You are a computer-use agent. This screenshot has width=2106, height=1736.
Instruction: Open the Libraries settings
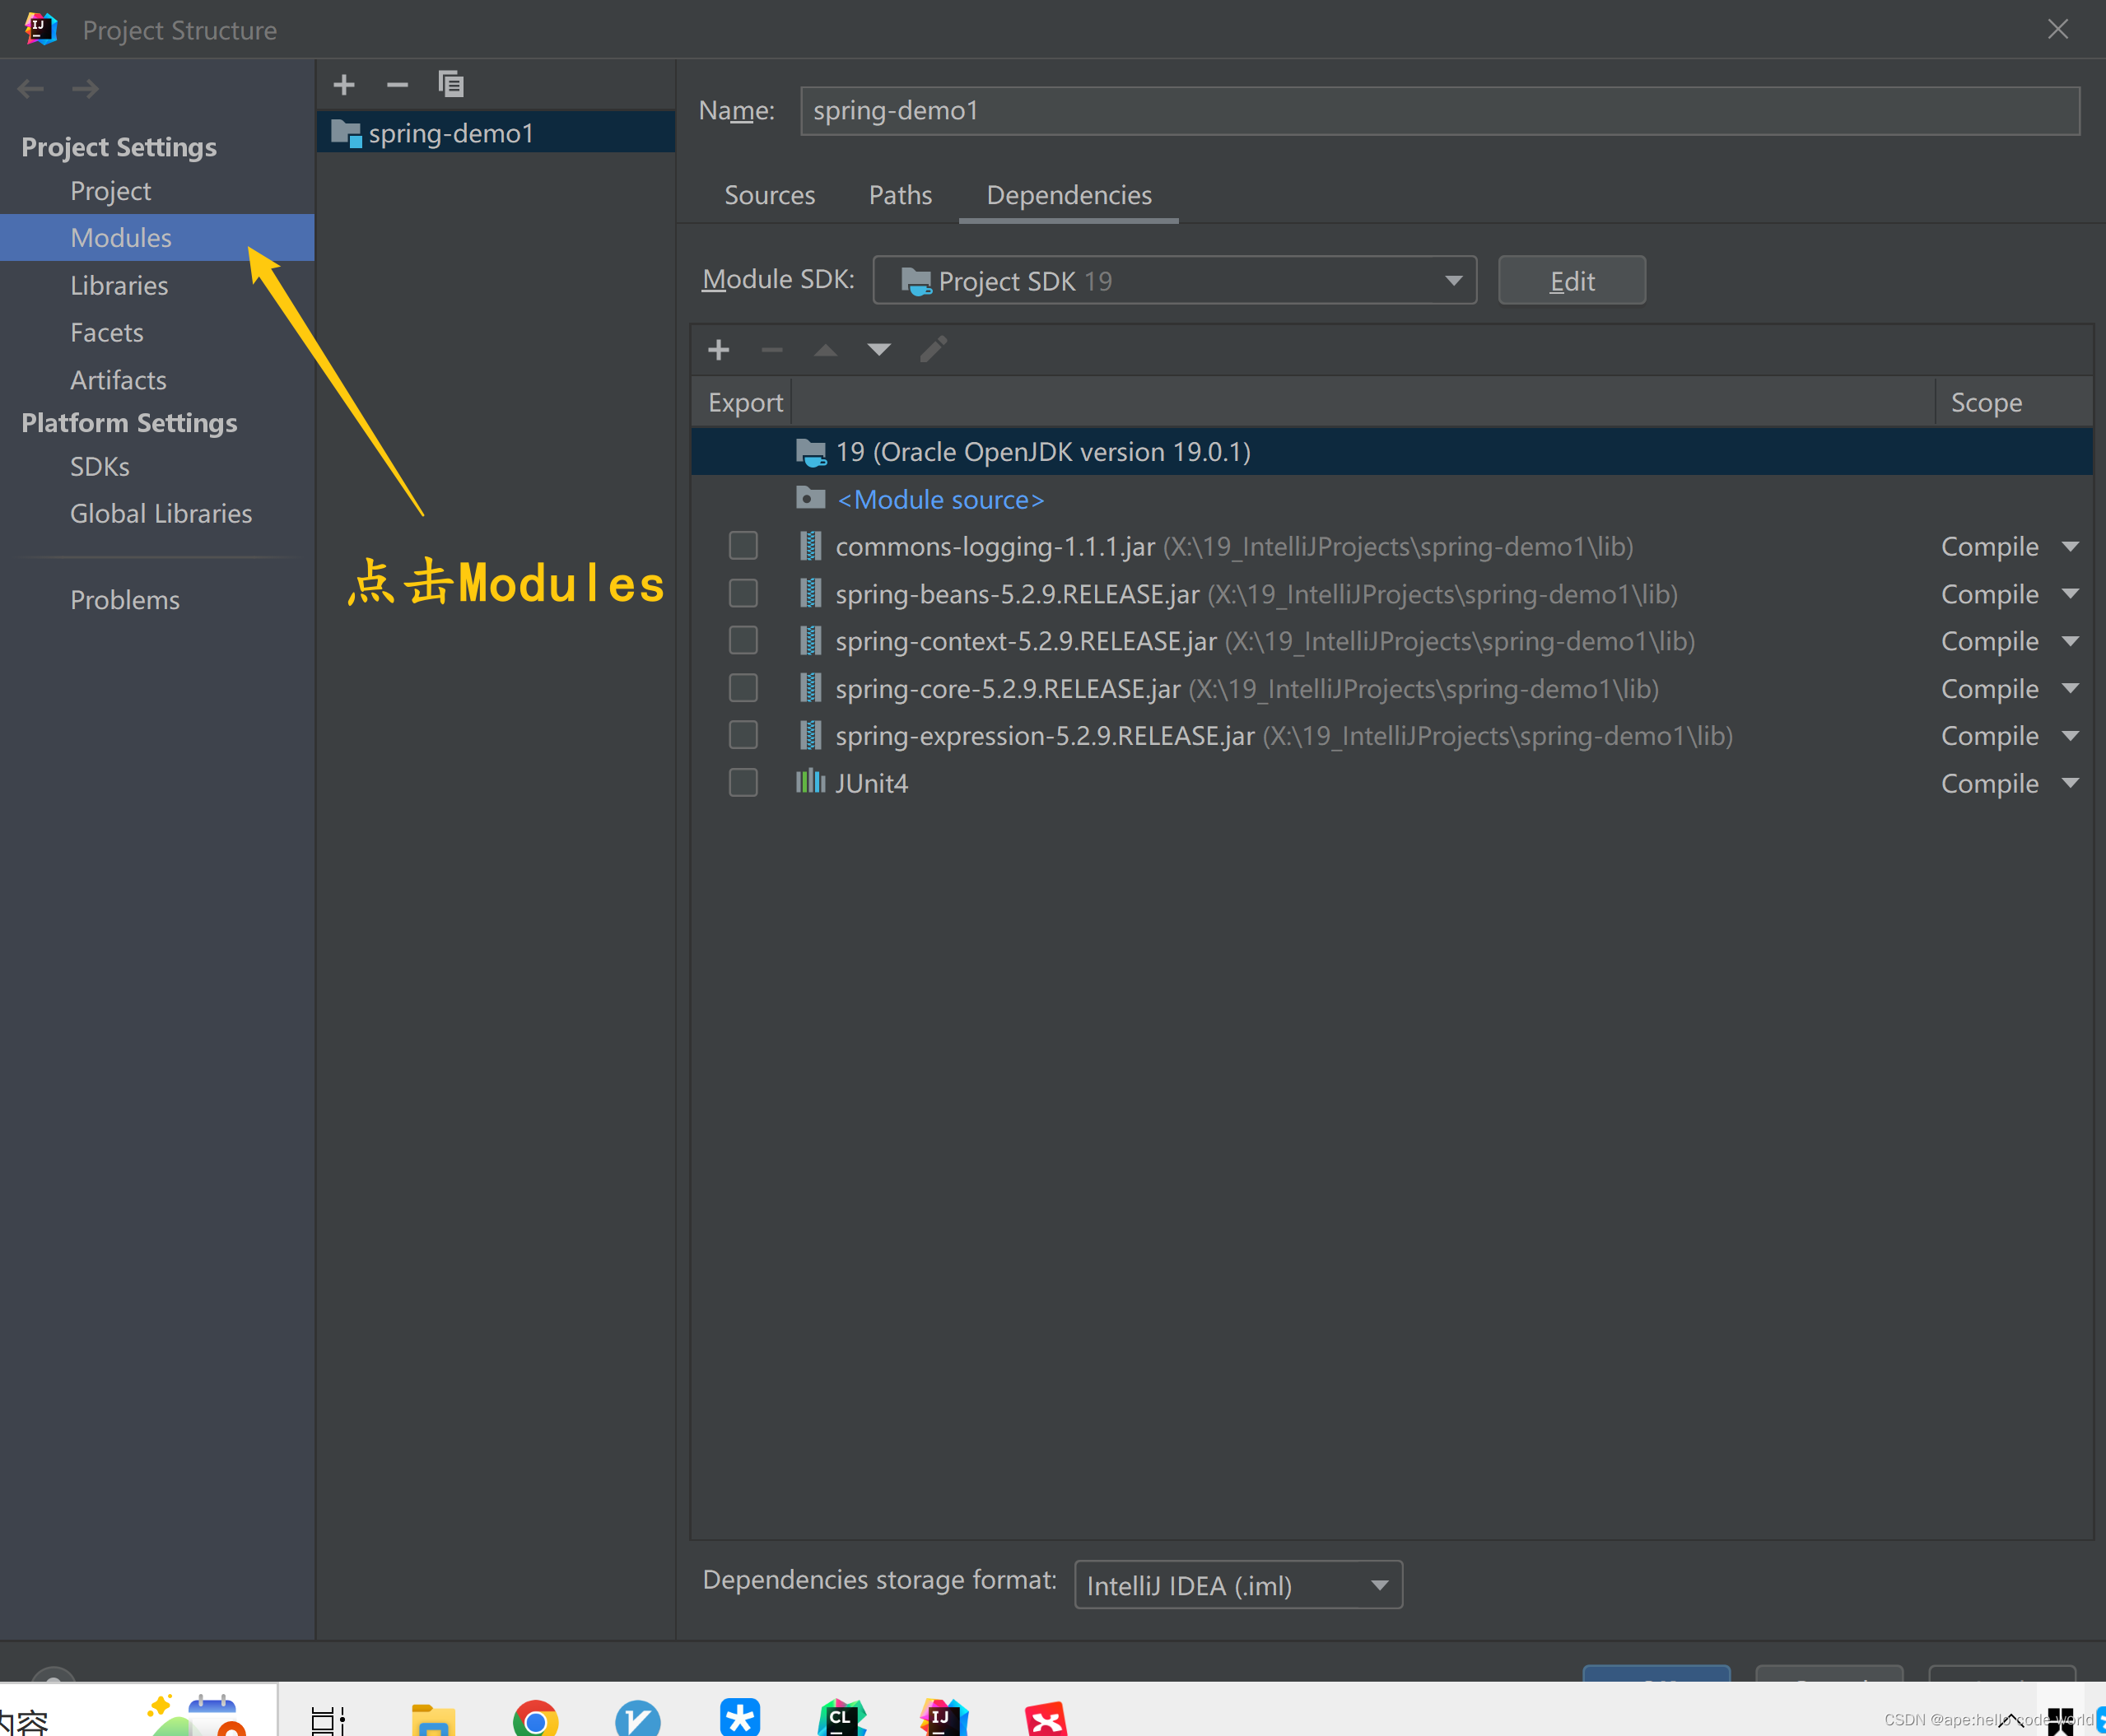[119, 285]
